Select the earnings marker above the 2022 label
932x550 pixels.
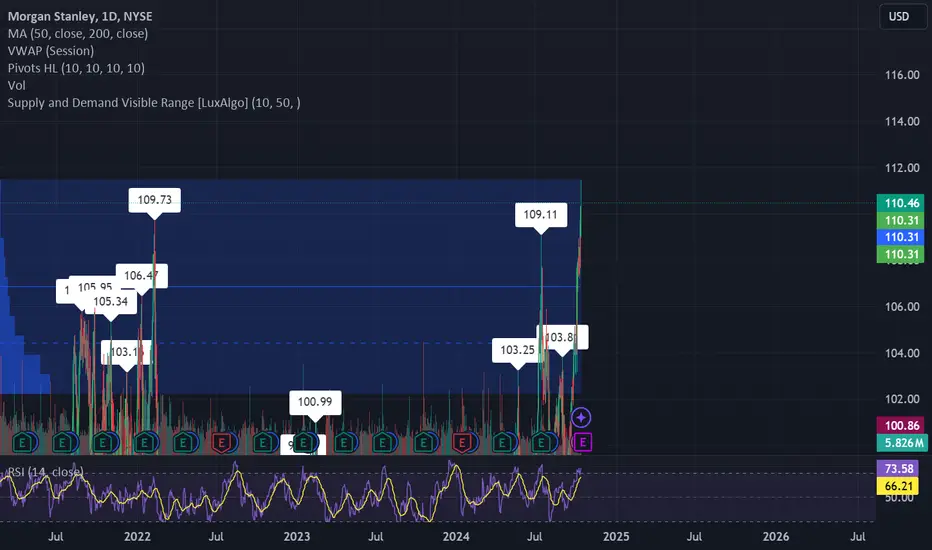(144, 442)
